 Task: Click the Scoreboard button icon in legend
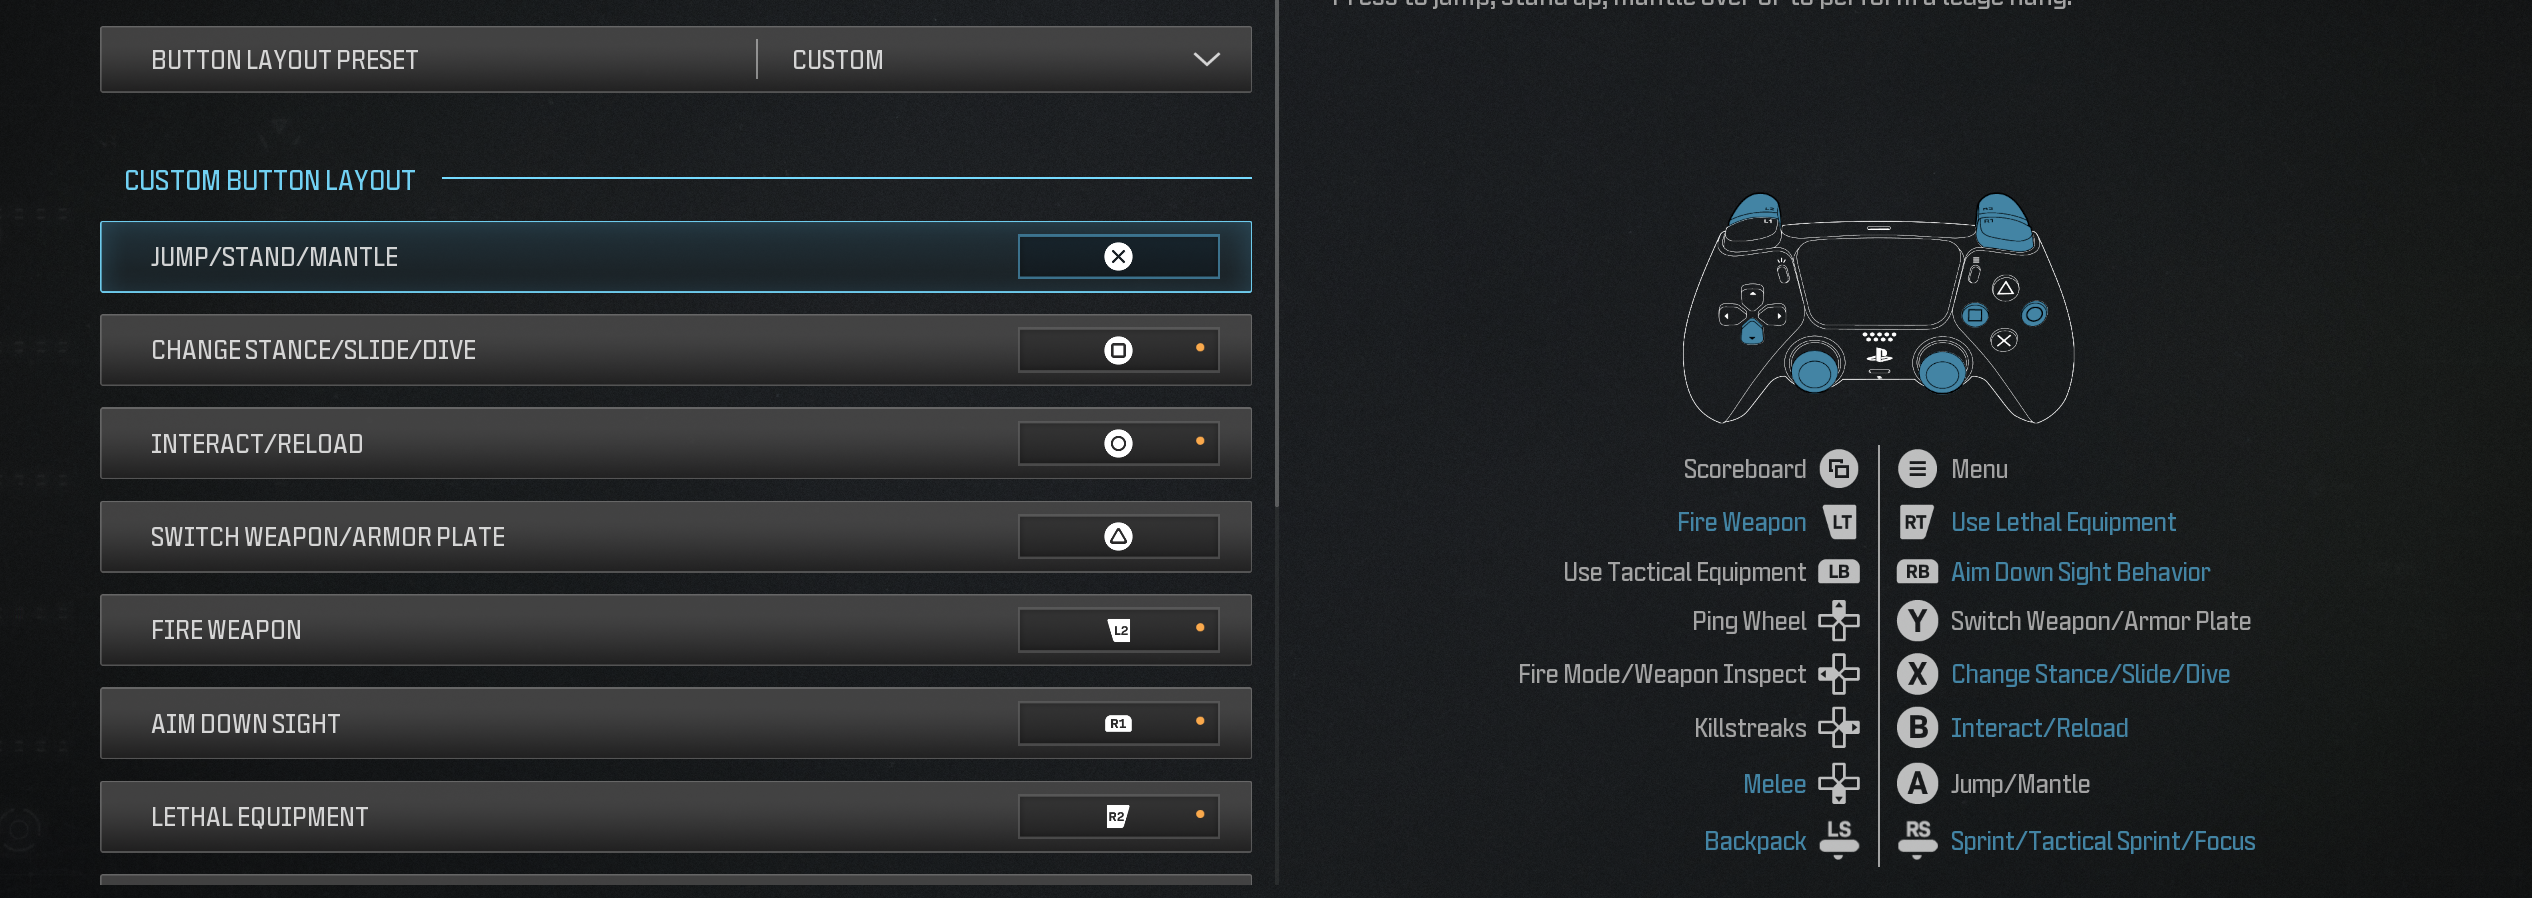(x=1838, y=469)
